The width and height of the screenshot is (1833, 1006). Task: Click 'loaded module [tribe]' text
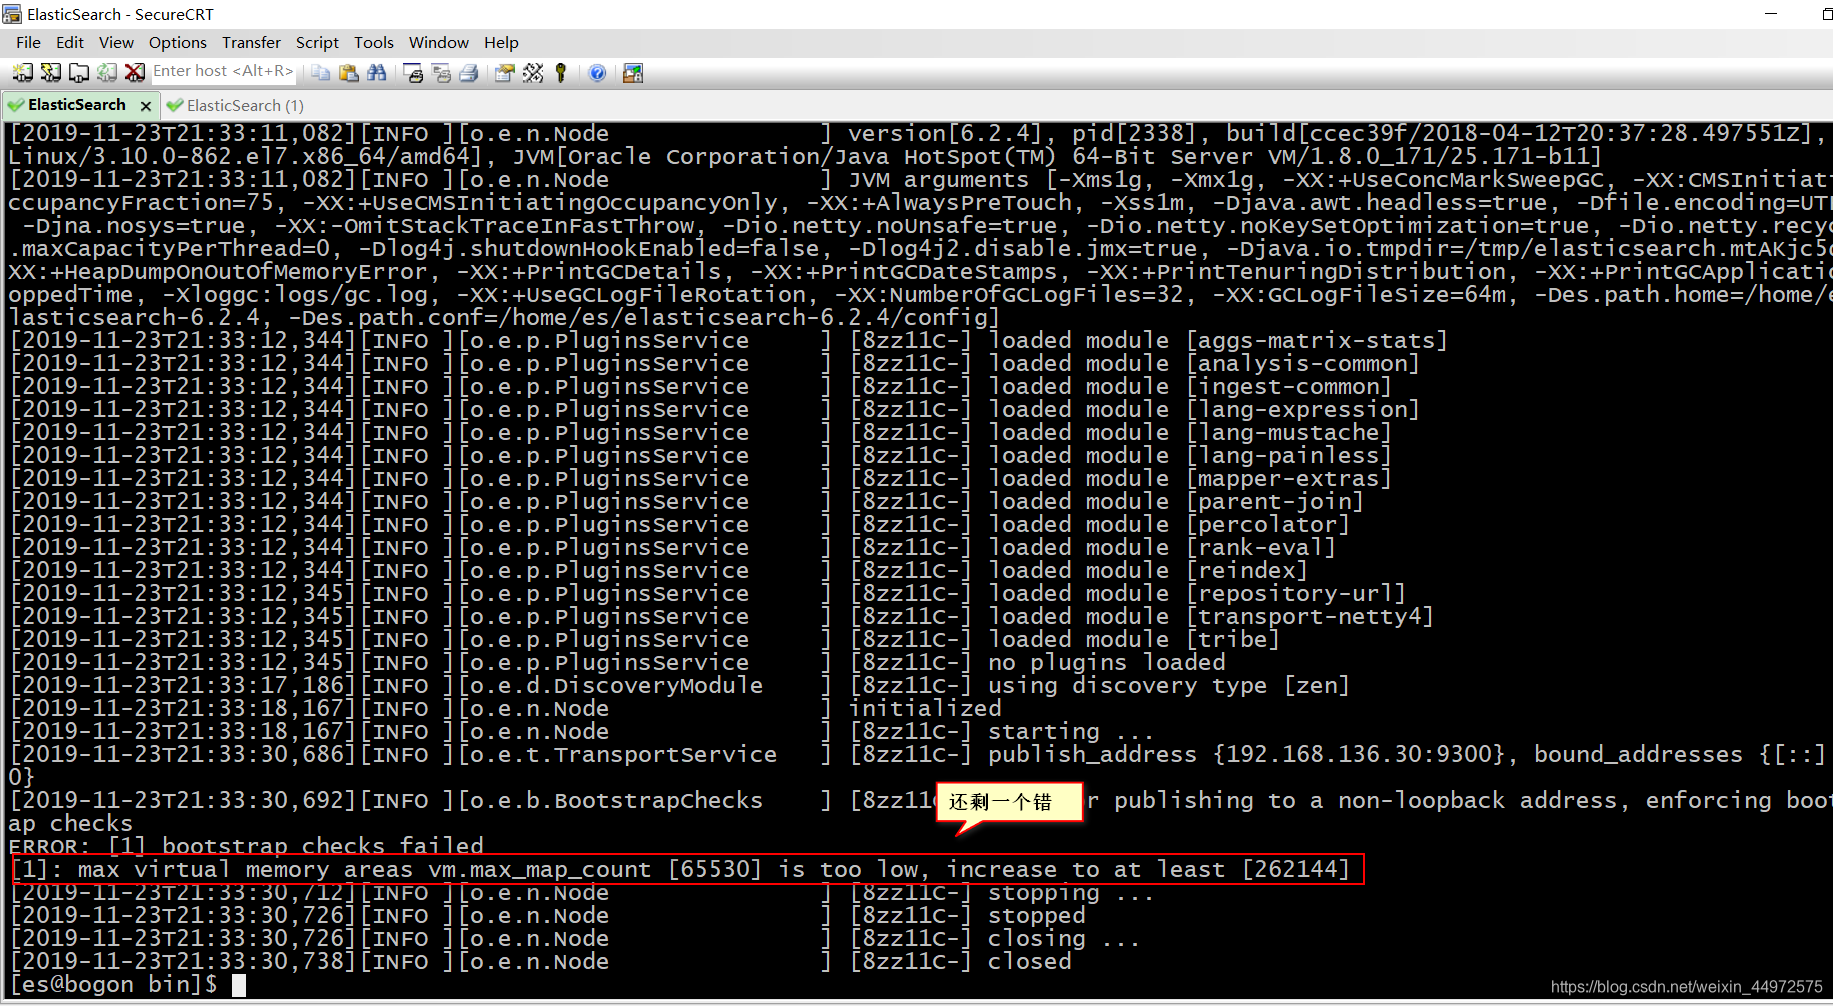[1133, 639]
